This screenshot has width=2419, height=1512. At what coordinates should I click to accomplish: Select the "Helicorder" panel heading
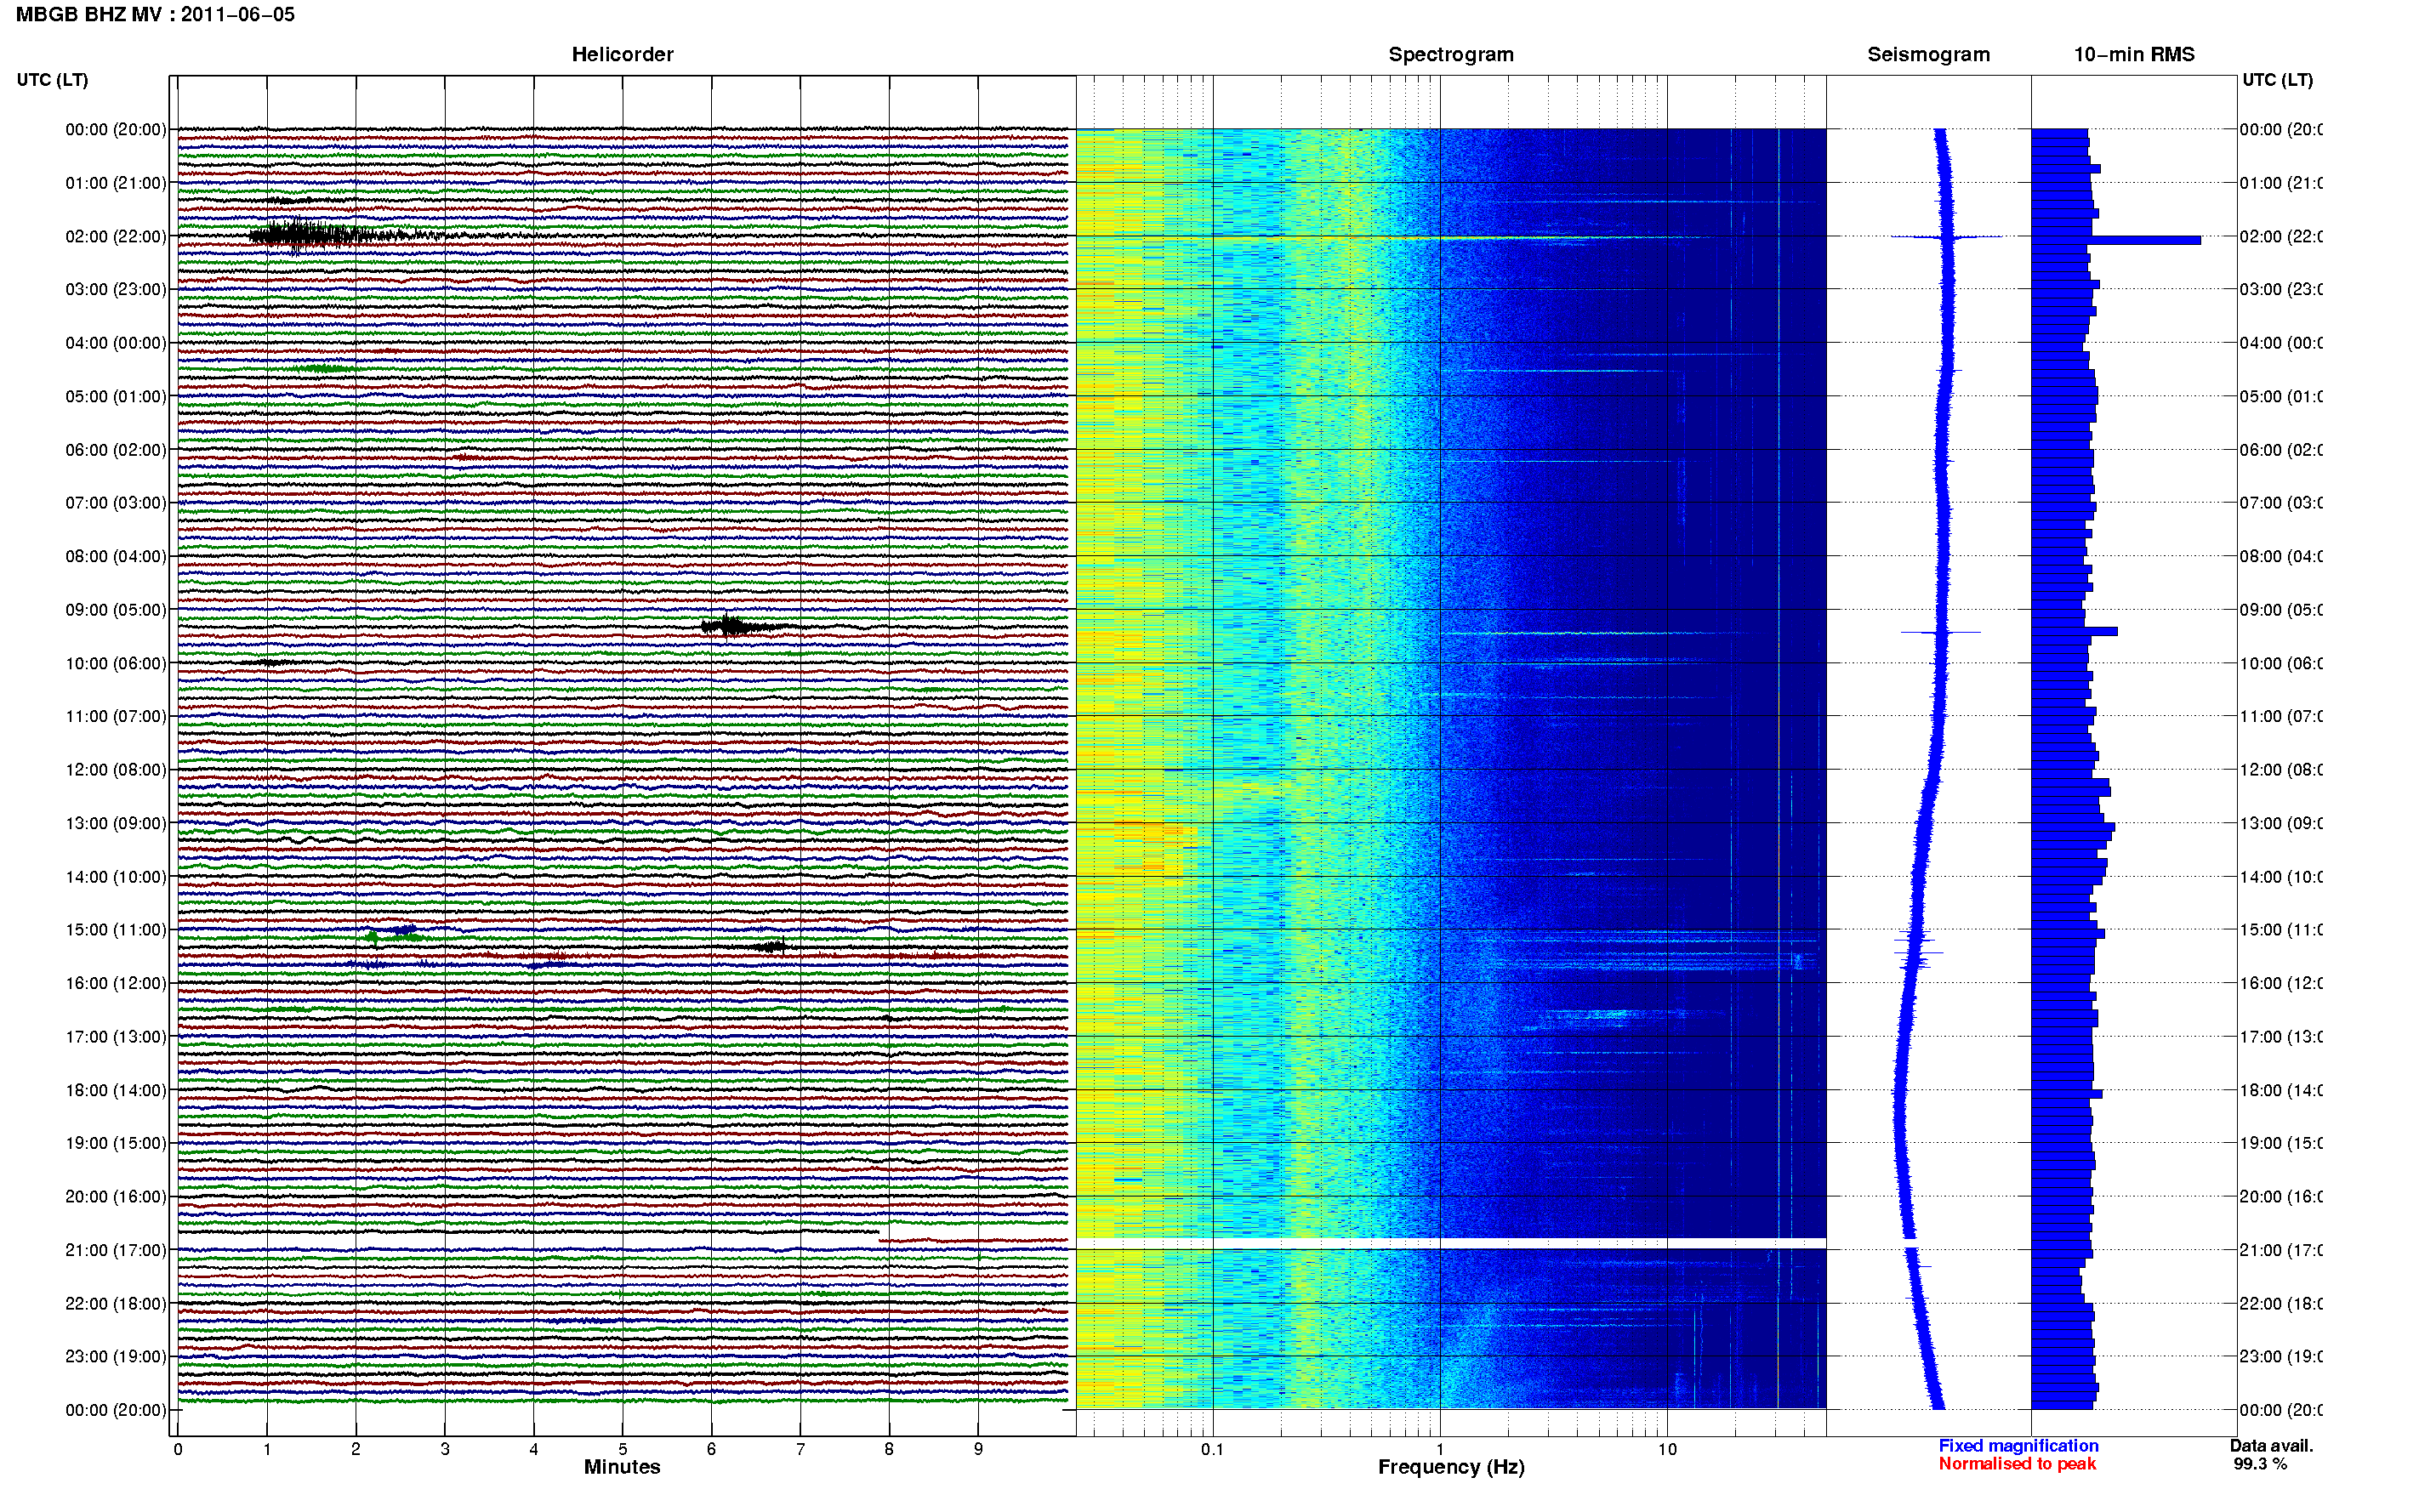622,54
